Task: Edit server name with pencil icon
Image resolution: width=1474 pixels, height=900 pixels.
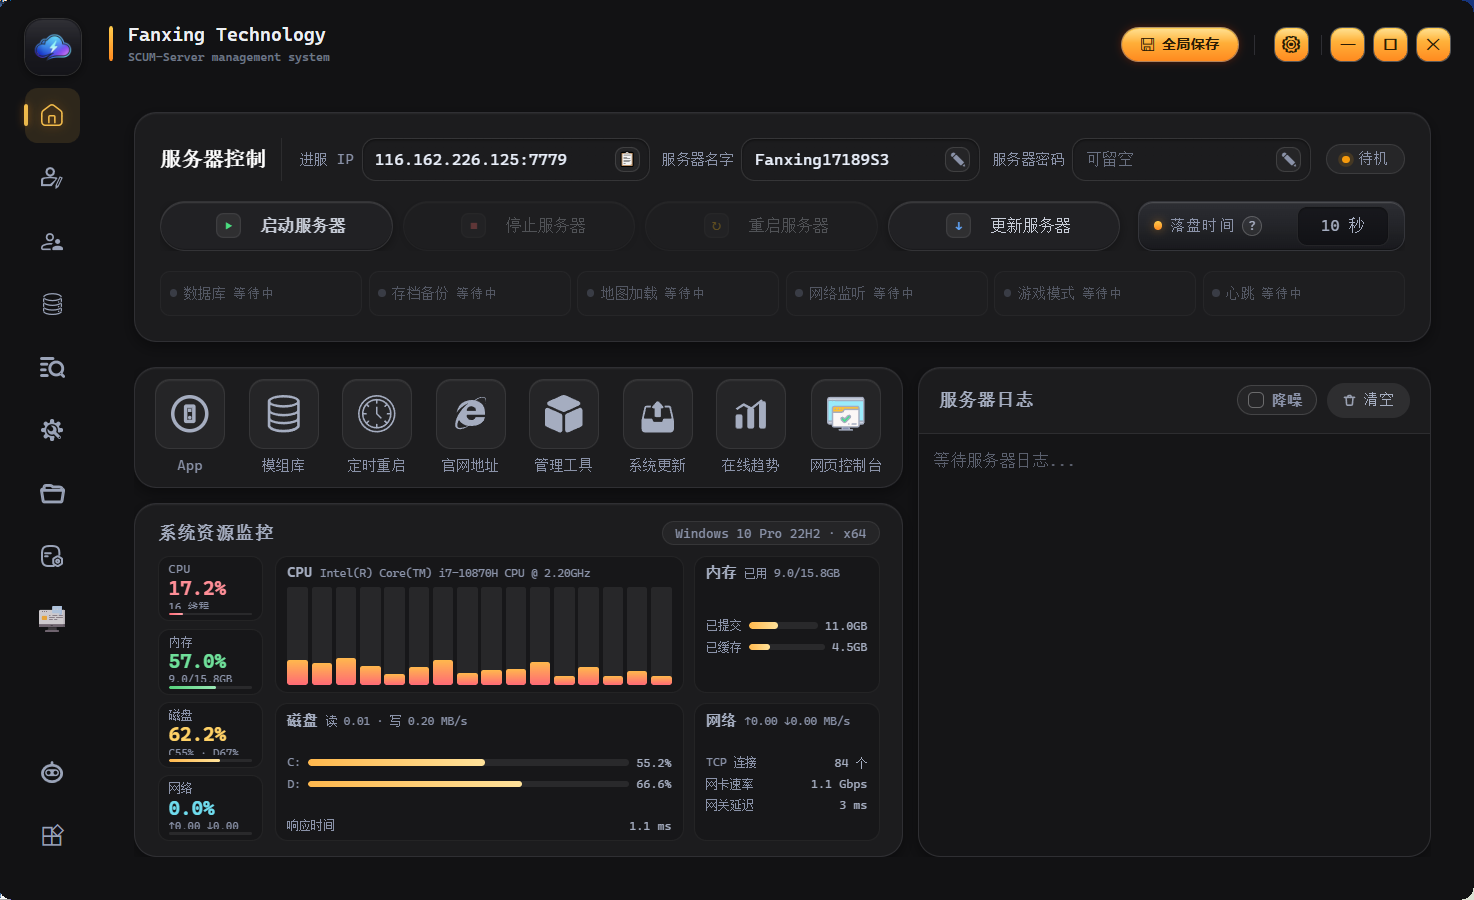Action: [957, 160]
